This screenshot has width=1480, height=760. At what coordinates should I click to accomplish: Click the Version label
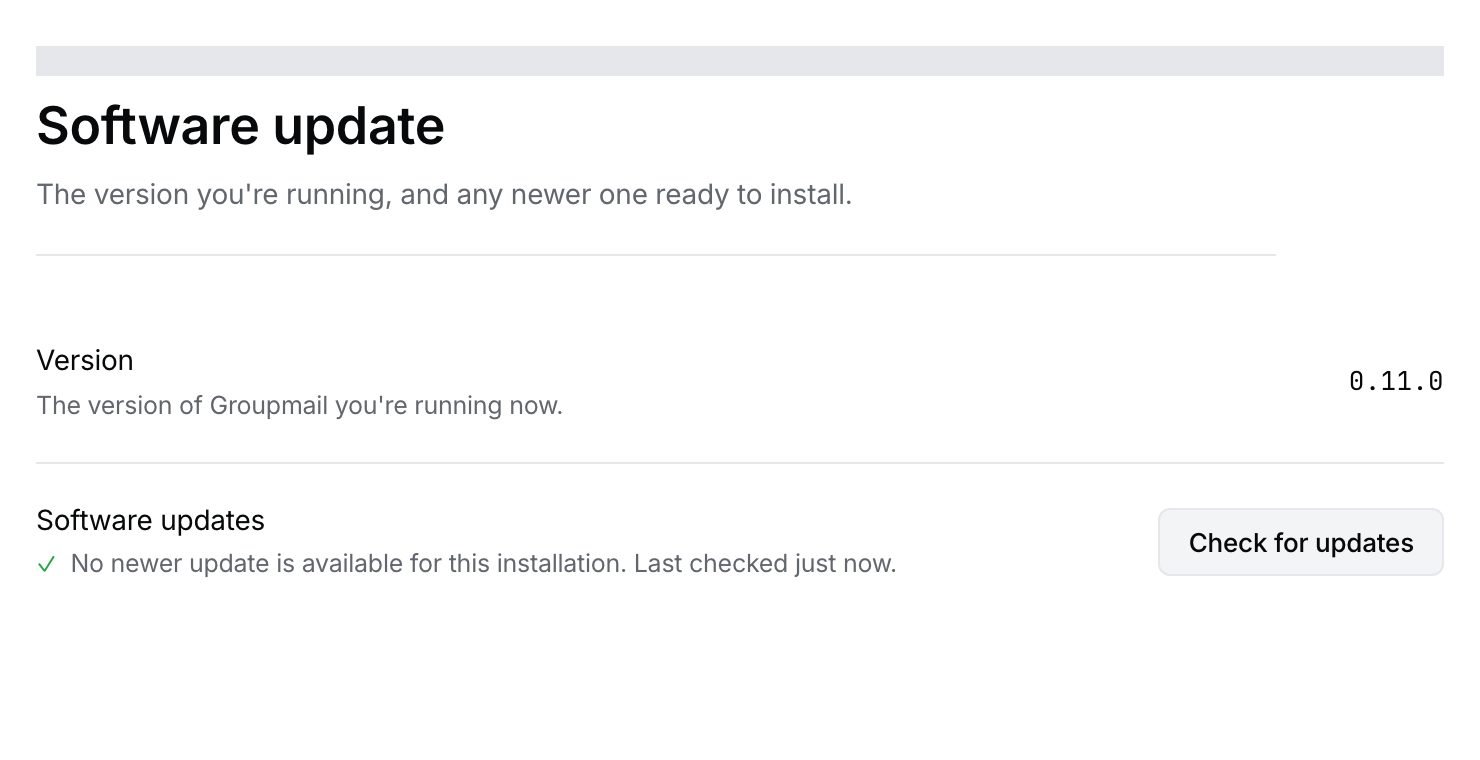click(85, 360)
